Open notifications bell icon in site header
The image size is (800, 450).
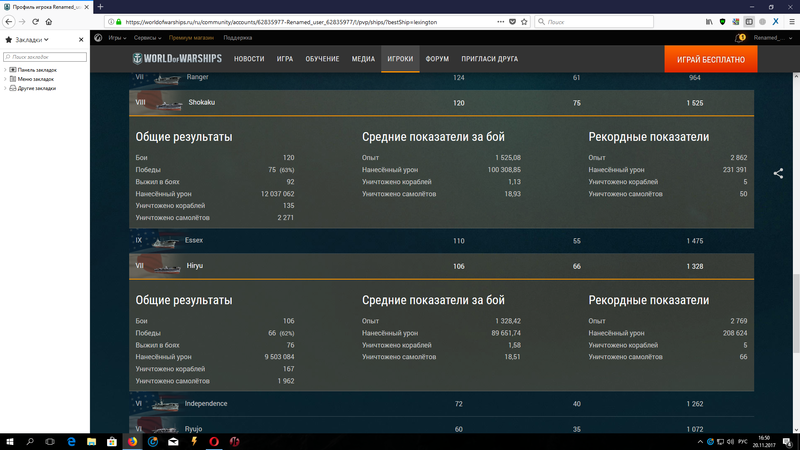(x=741, y=38)
